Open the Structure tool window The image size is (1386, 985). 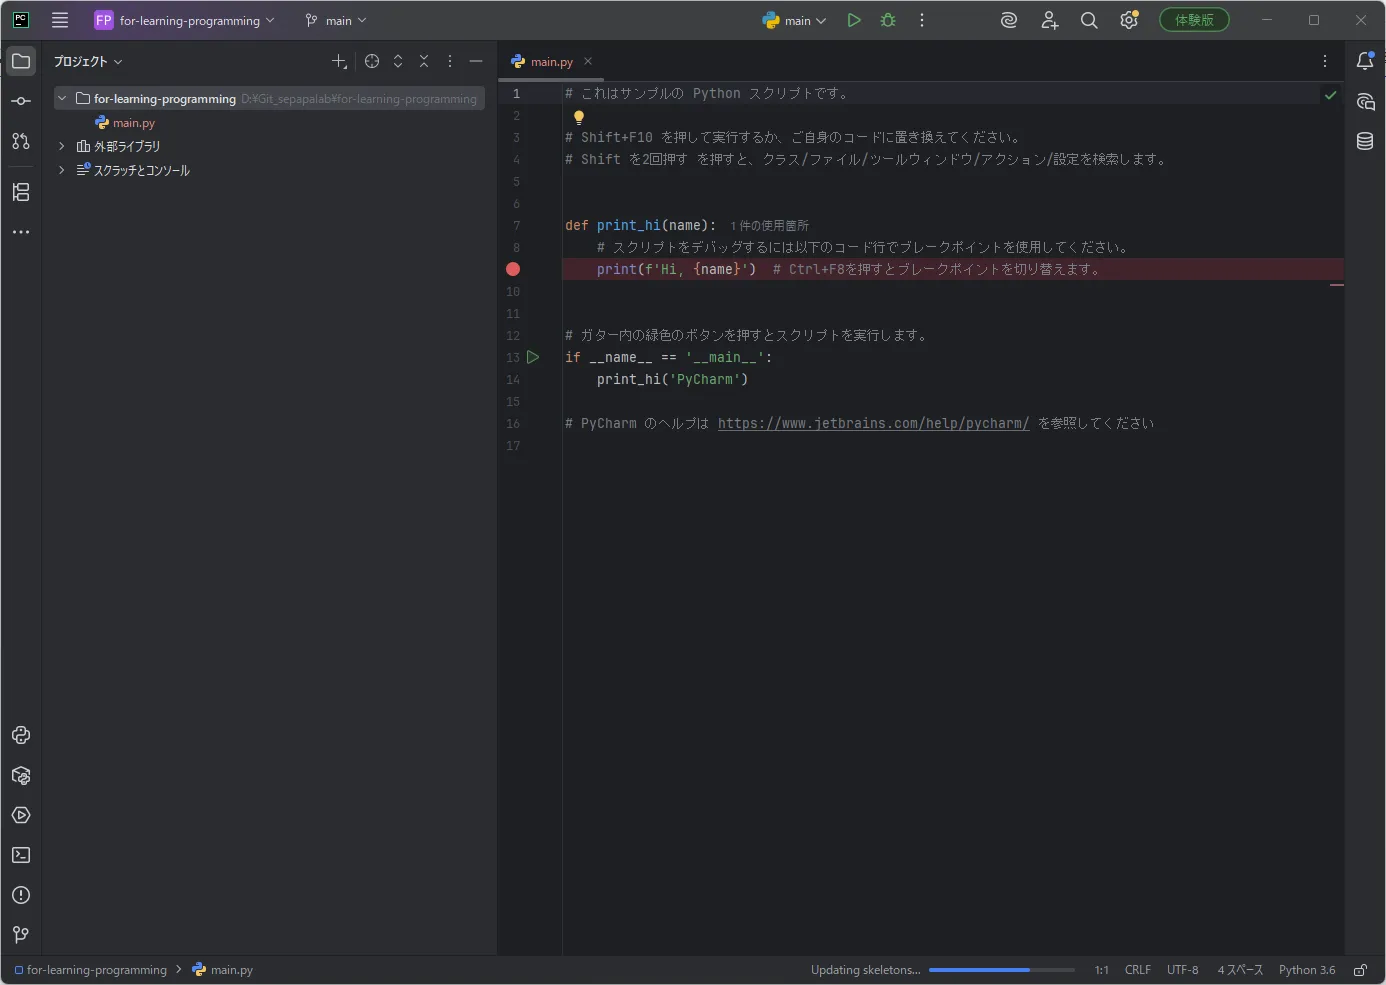point(21,192)
